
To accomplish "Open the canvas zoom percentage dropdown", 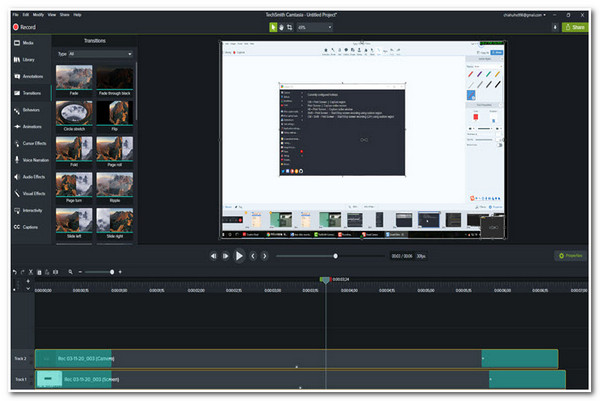I will 315,27.
